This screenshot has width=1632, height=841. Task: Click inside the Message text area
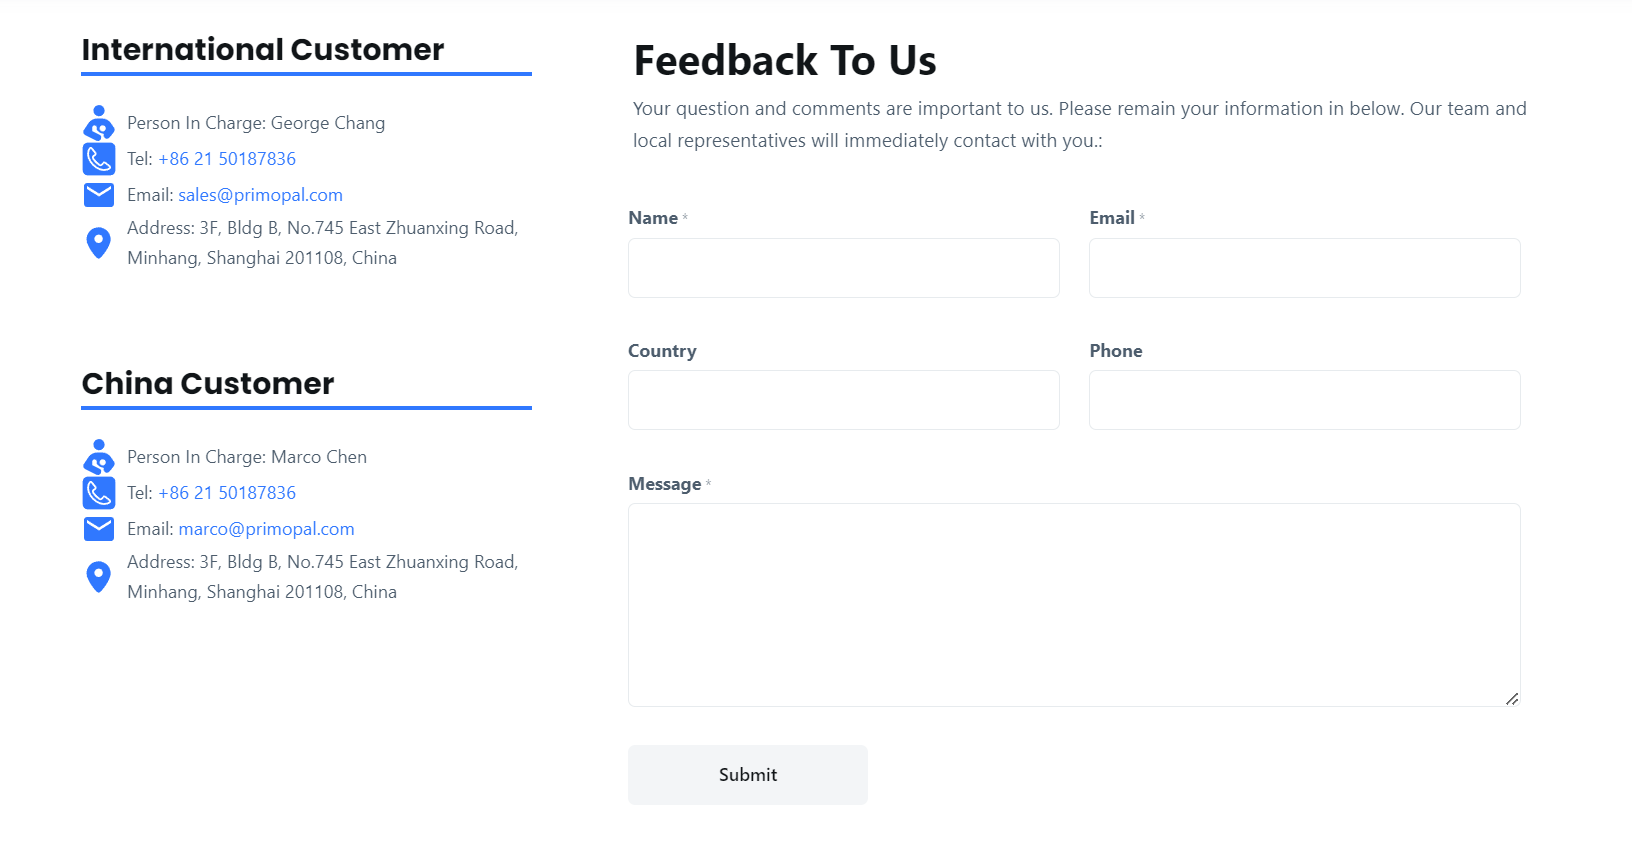pyautogui.click(x=1074, y=604)
